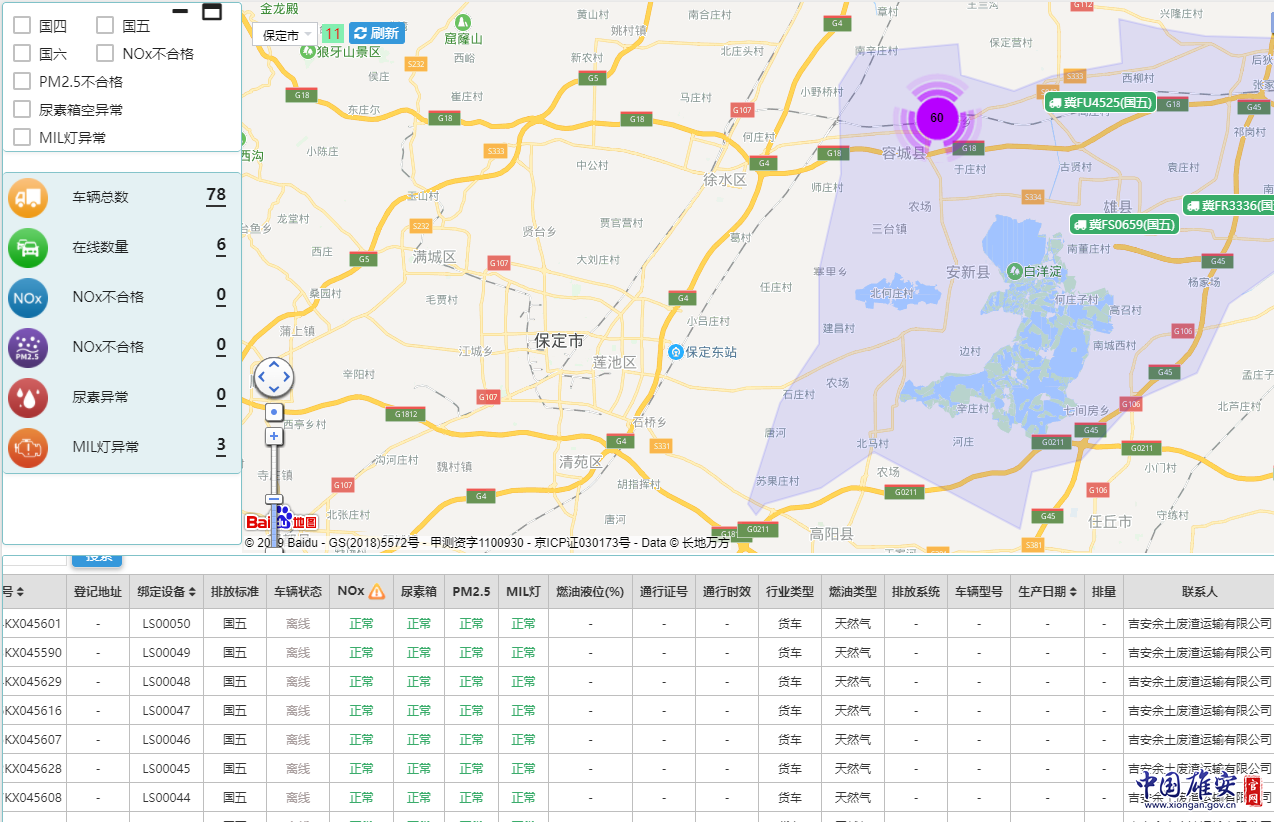Click the purple PM2.5 status icon
1274x822 pixels.
coord(28,347)
